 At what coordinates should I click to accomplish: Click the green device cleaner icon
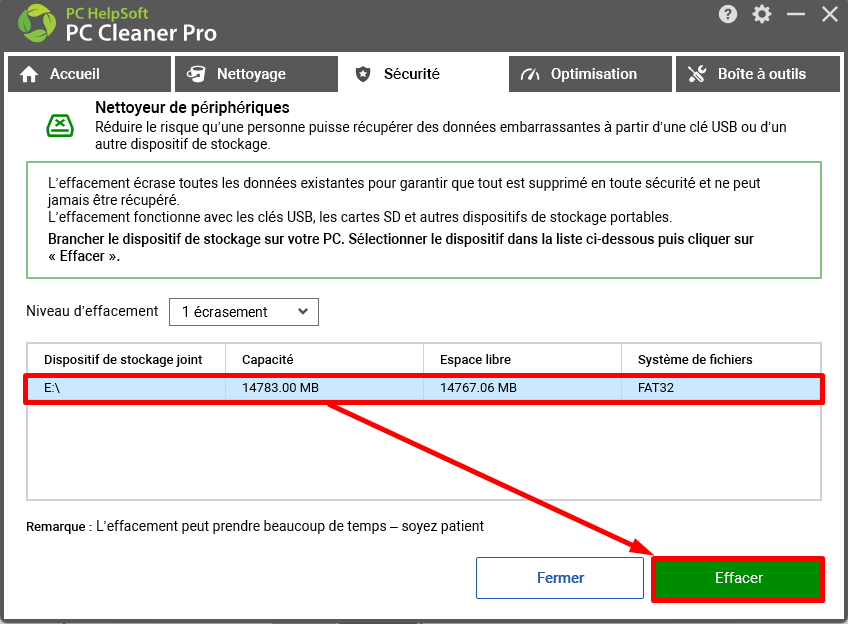60,126
